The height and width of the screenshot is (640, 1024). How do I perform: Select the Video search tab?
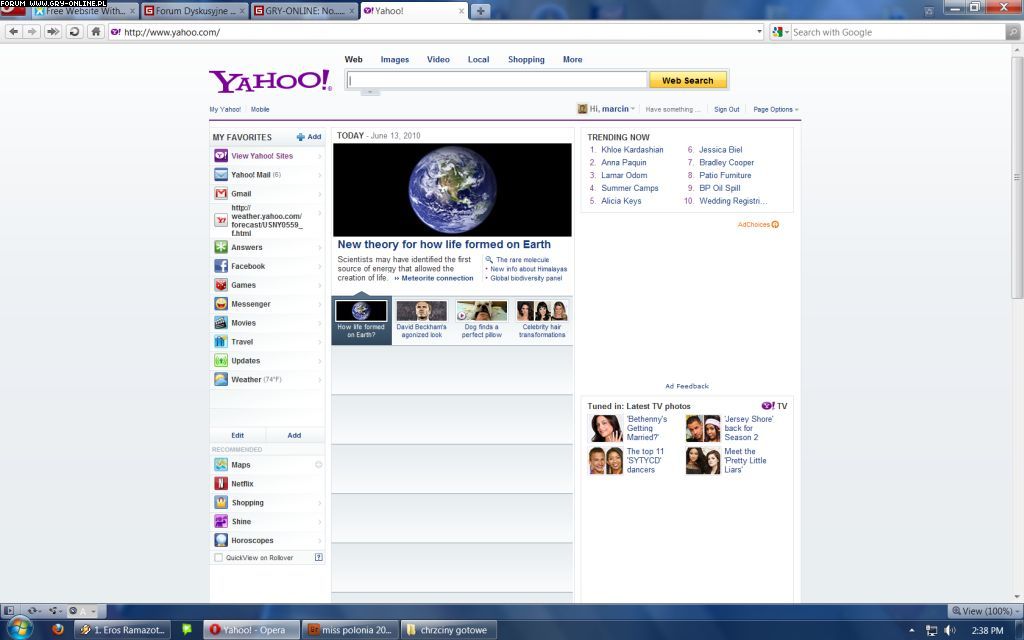(x=438, y=59)
